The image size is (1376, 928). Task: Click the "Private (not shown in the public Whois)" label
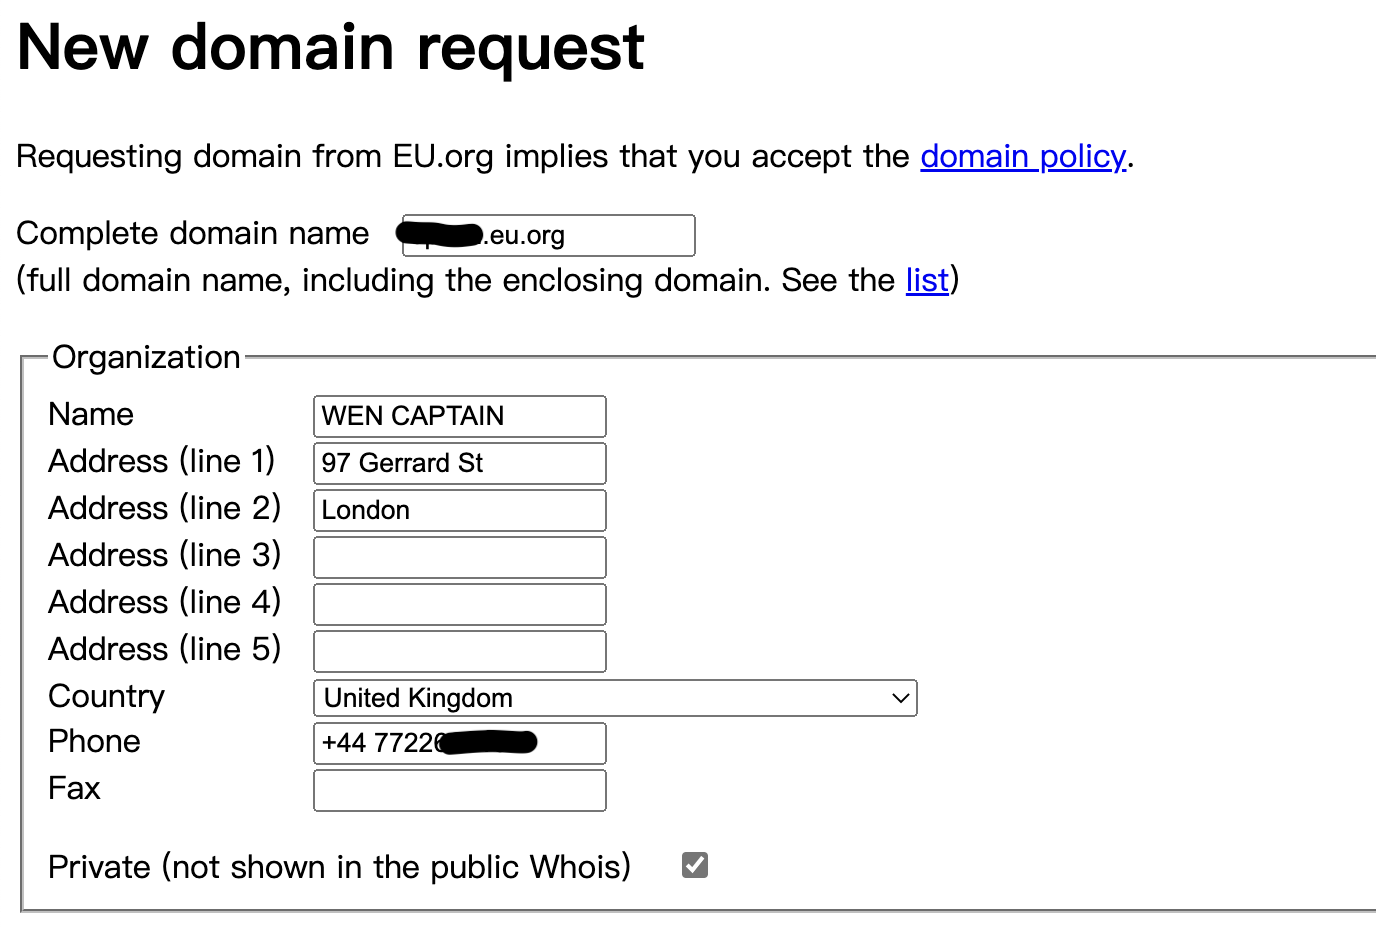tap(339, 867)
